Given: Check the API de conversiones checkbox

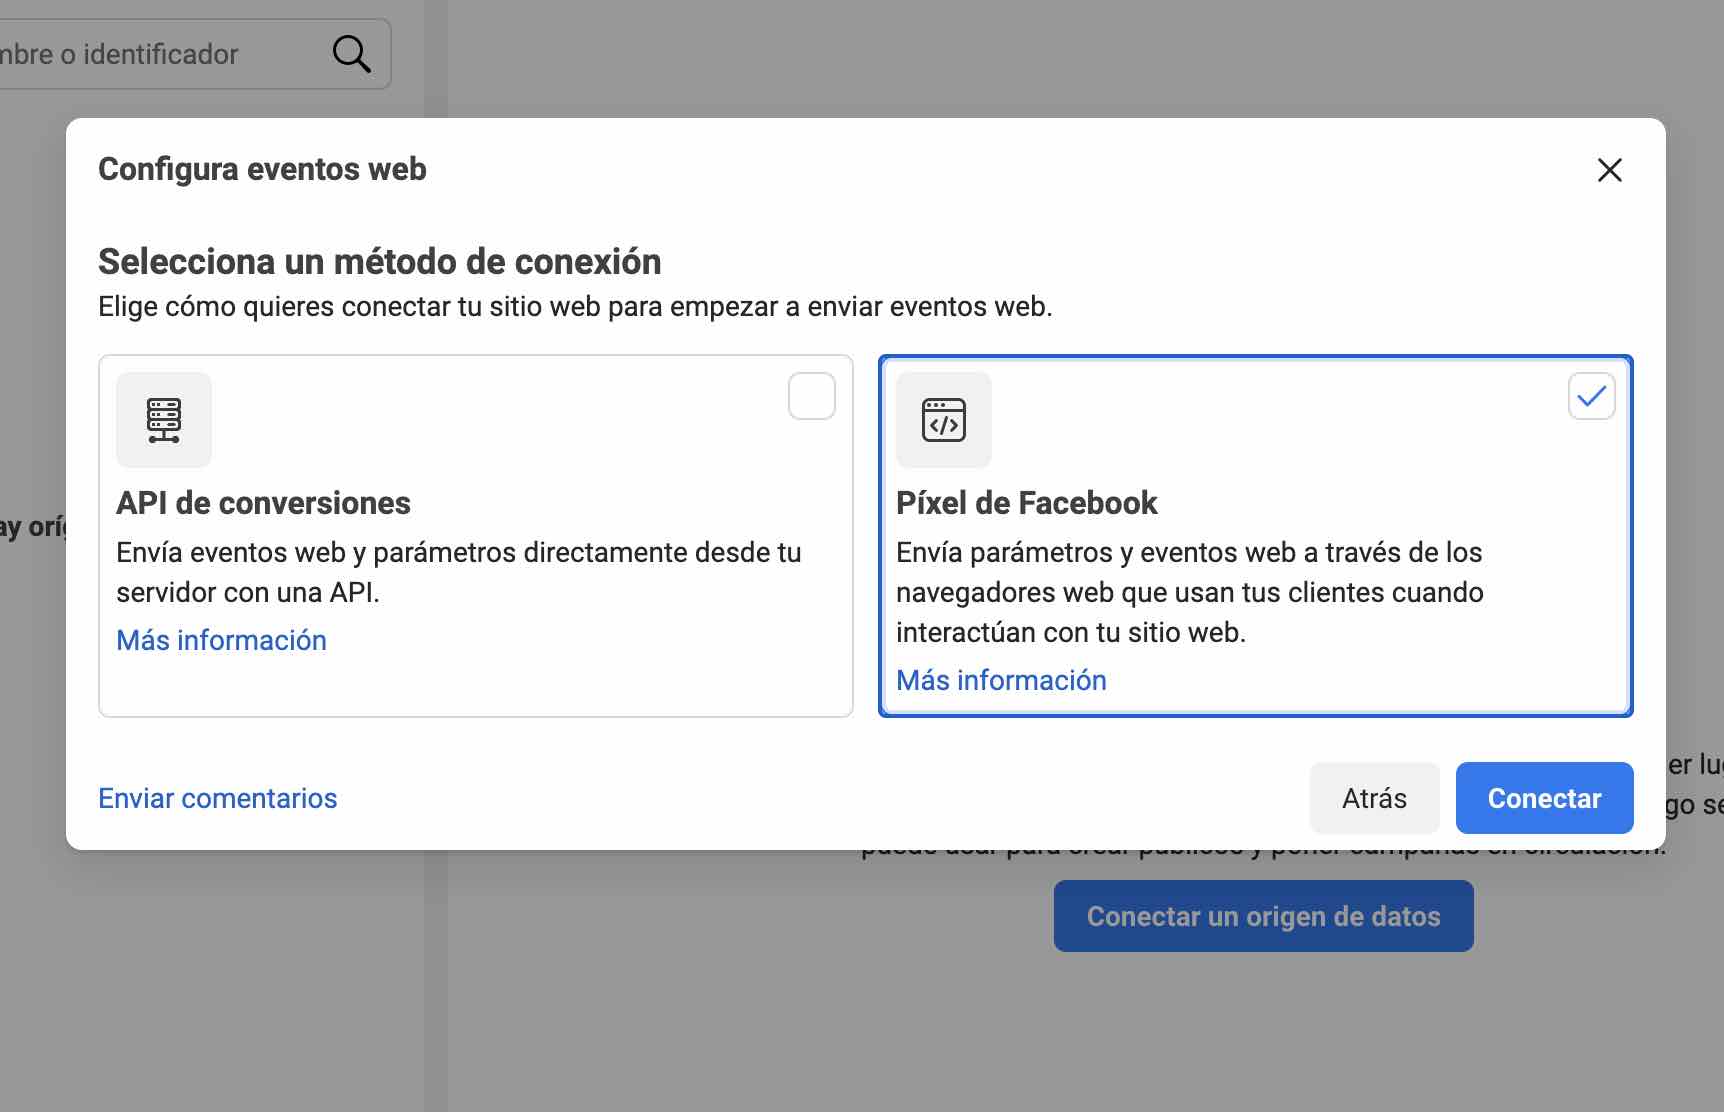Looking at the screenshot, I should [812, 396].
